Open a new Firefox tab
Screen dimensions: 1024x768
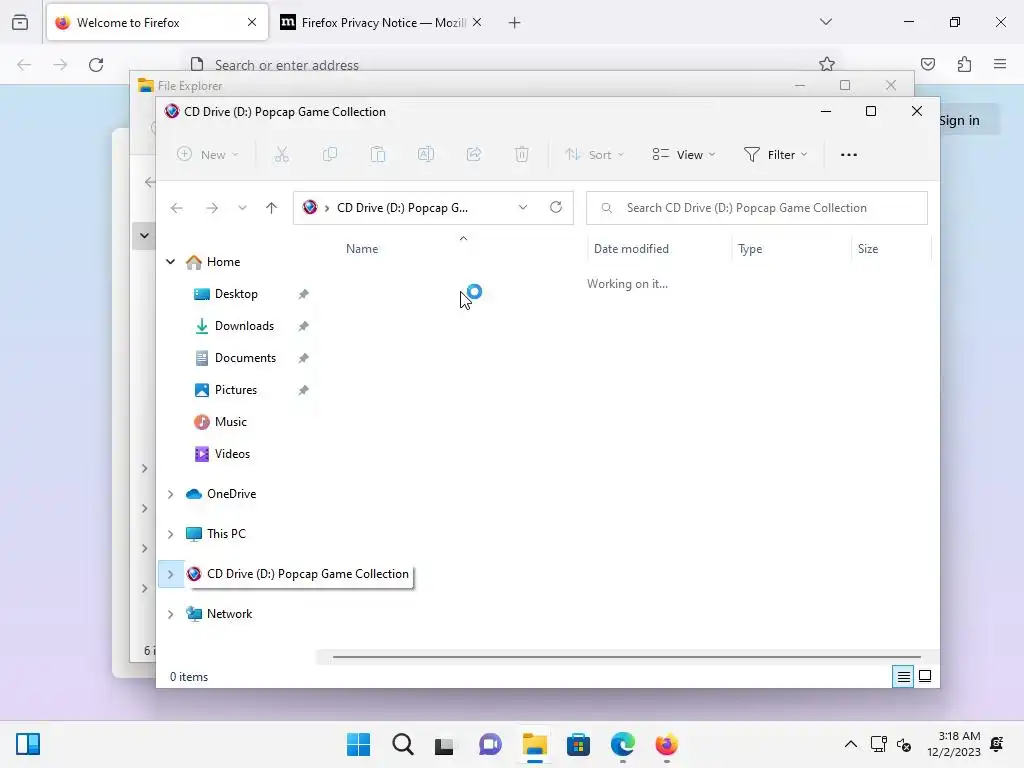515,23
